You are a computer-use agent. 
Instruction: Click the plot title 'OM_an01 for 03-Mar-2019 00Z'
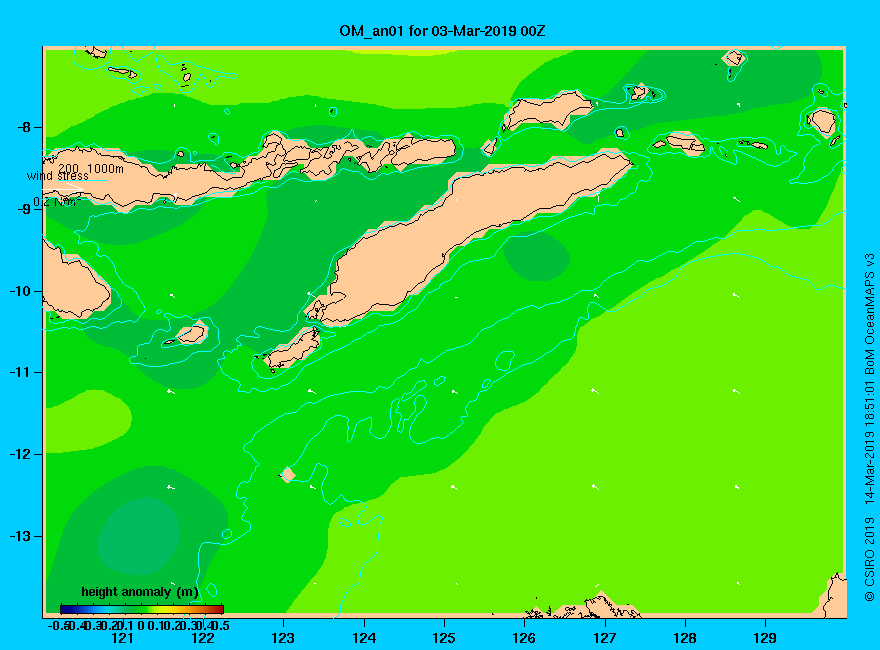coord(442,31)
